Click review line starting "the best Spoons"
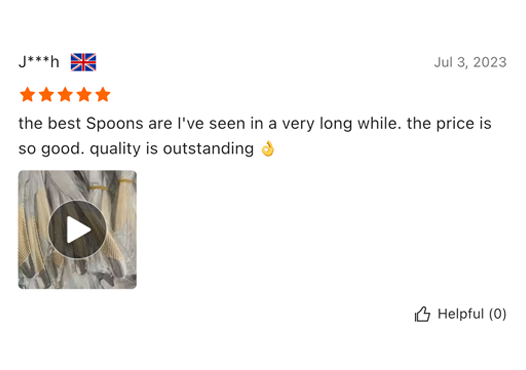Viewport: 526px width, 370px height. tap(255, 123)
